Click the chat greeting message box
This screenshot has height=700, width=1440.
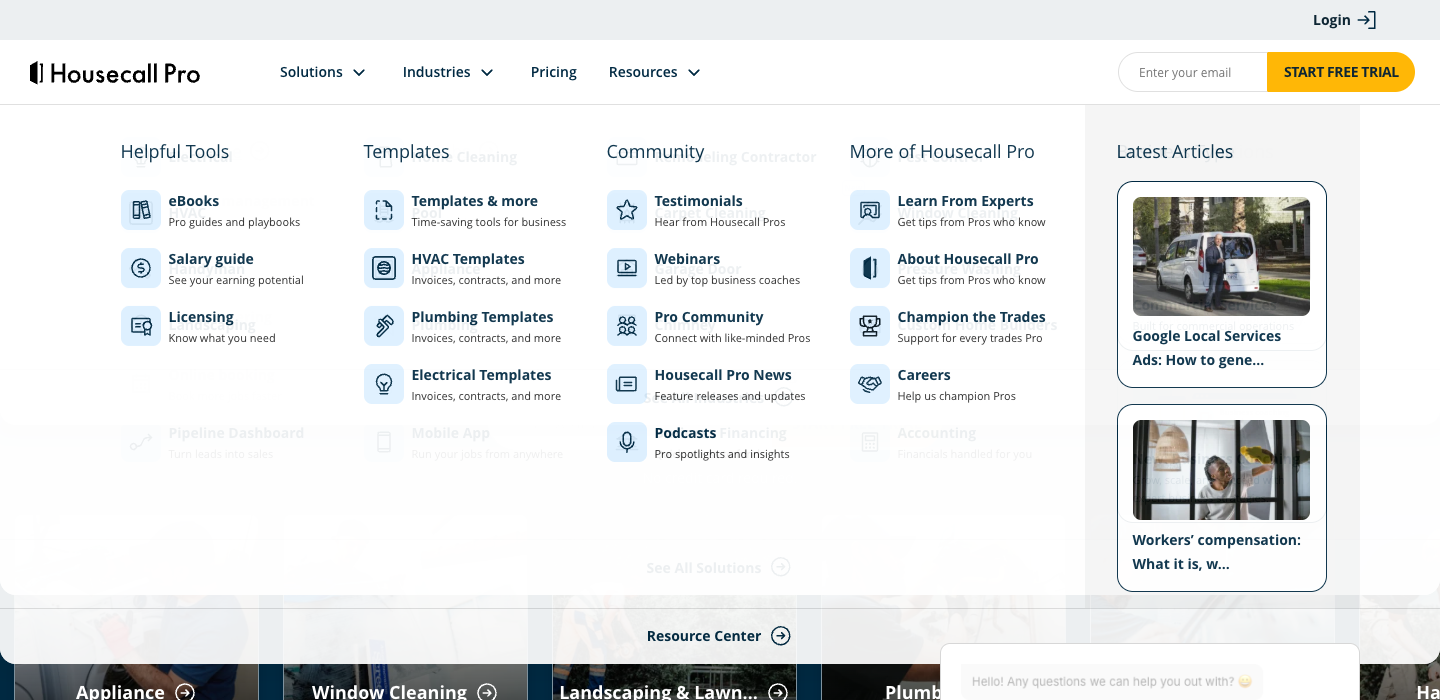[x=1112, y=682]
